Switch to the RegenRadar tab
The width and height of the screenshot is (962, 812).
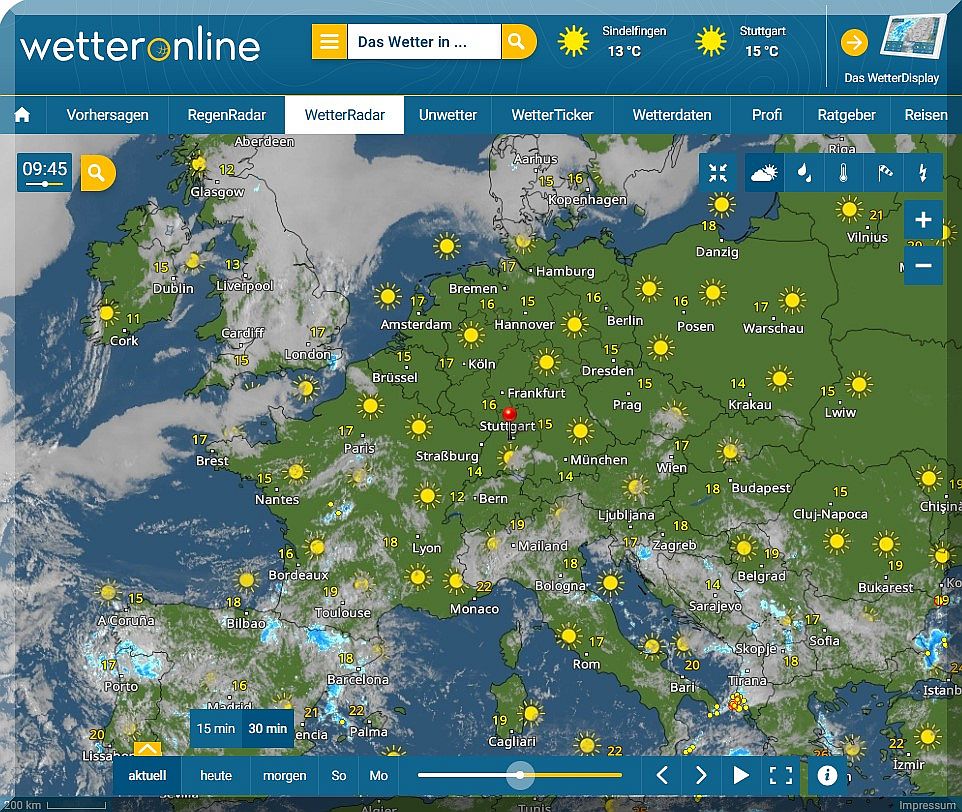tap(227, 115)
